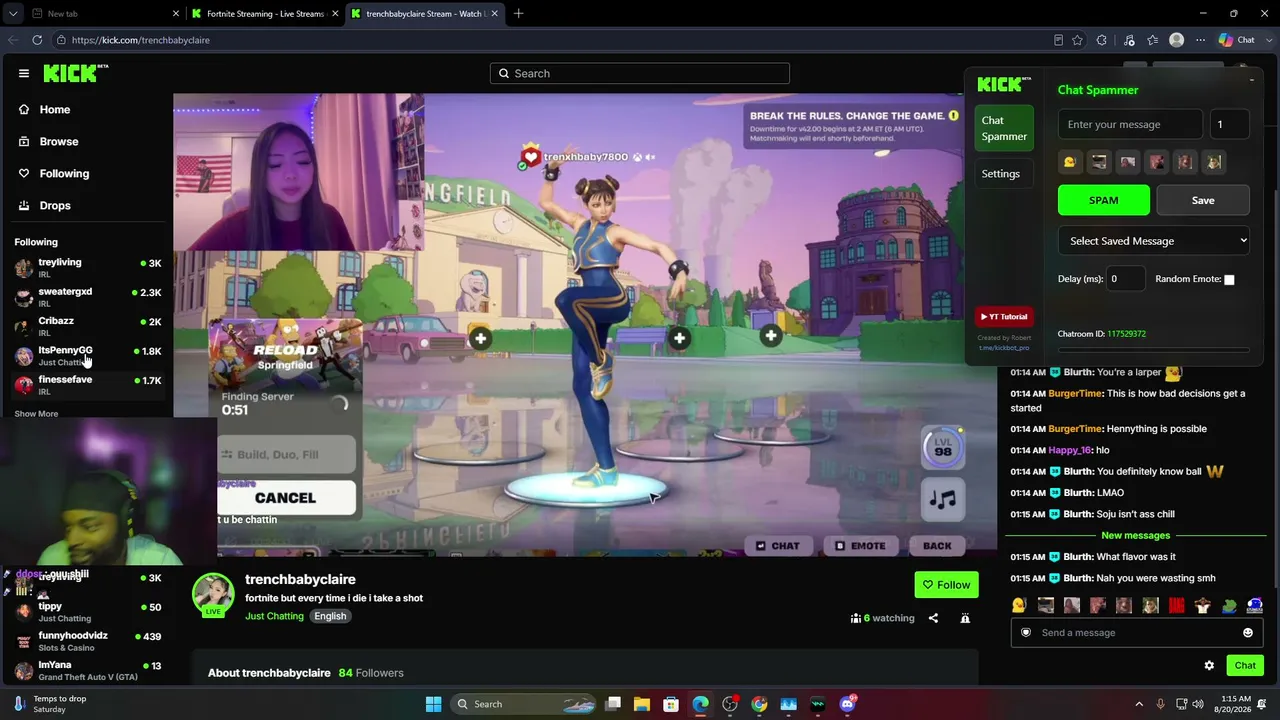Click the green SPAM button
Image resolution: width=1280 pixels, height=720 pixels.
pos(1104,200)
